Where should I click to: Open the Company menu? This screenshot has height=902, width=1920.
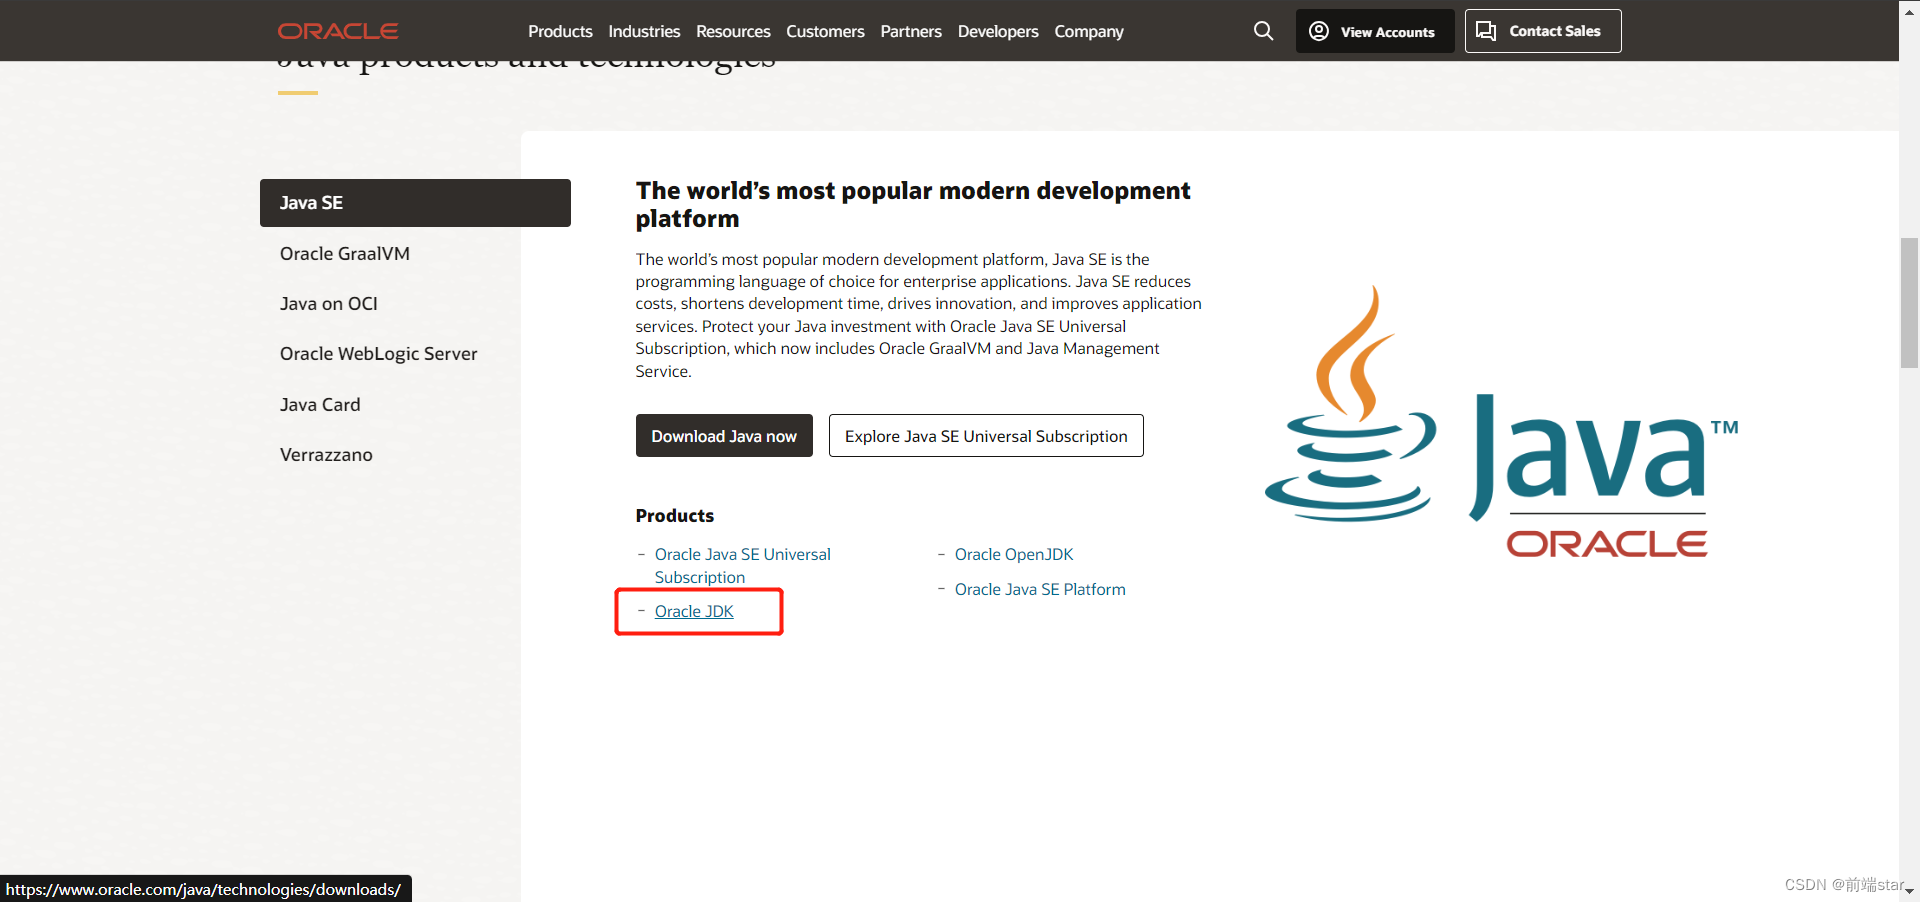click(x=1089, y=31)
